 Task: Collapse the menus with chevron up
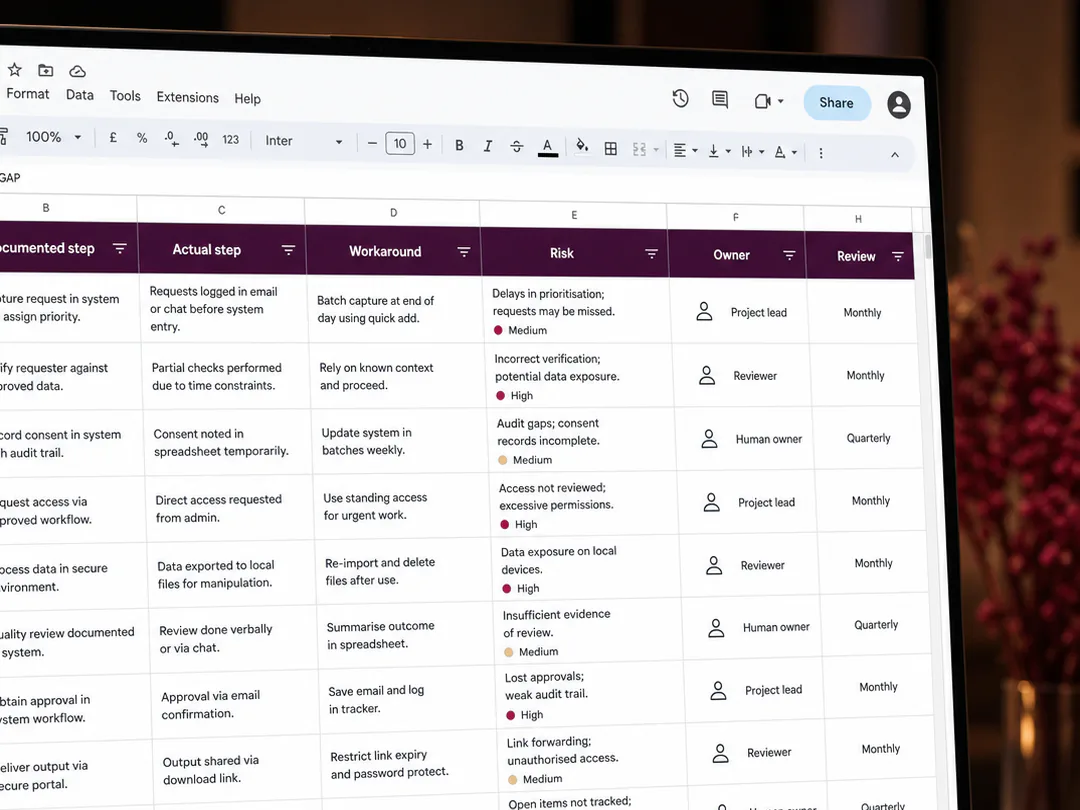pyautogui.click(x=895, y=155)
